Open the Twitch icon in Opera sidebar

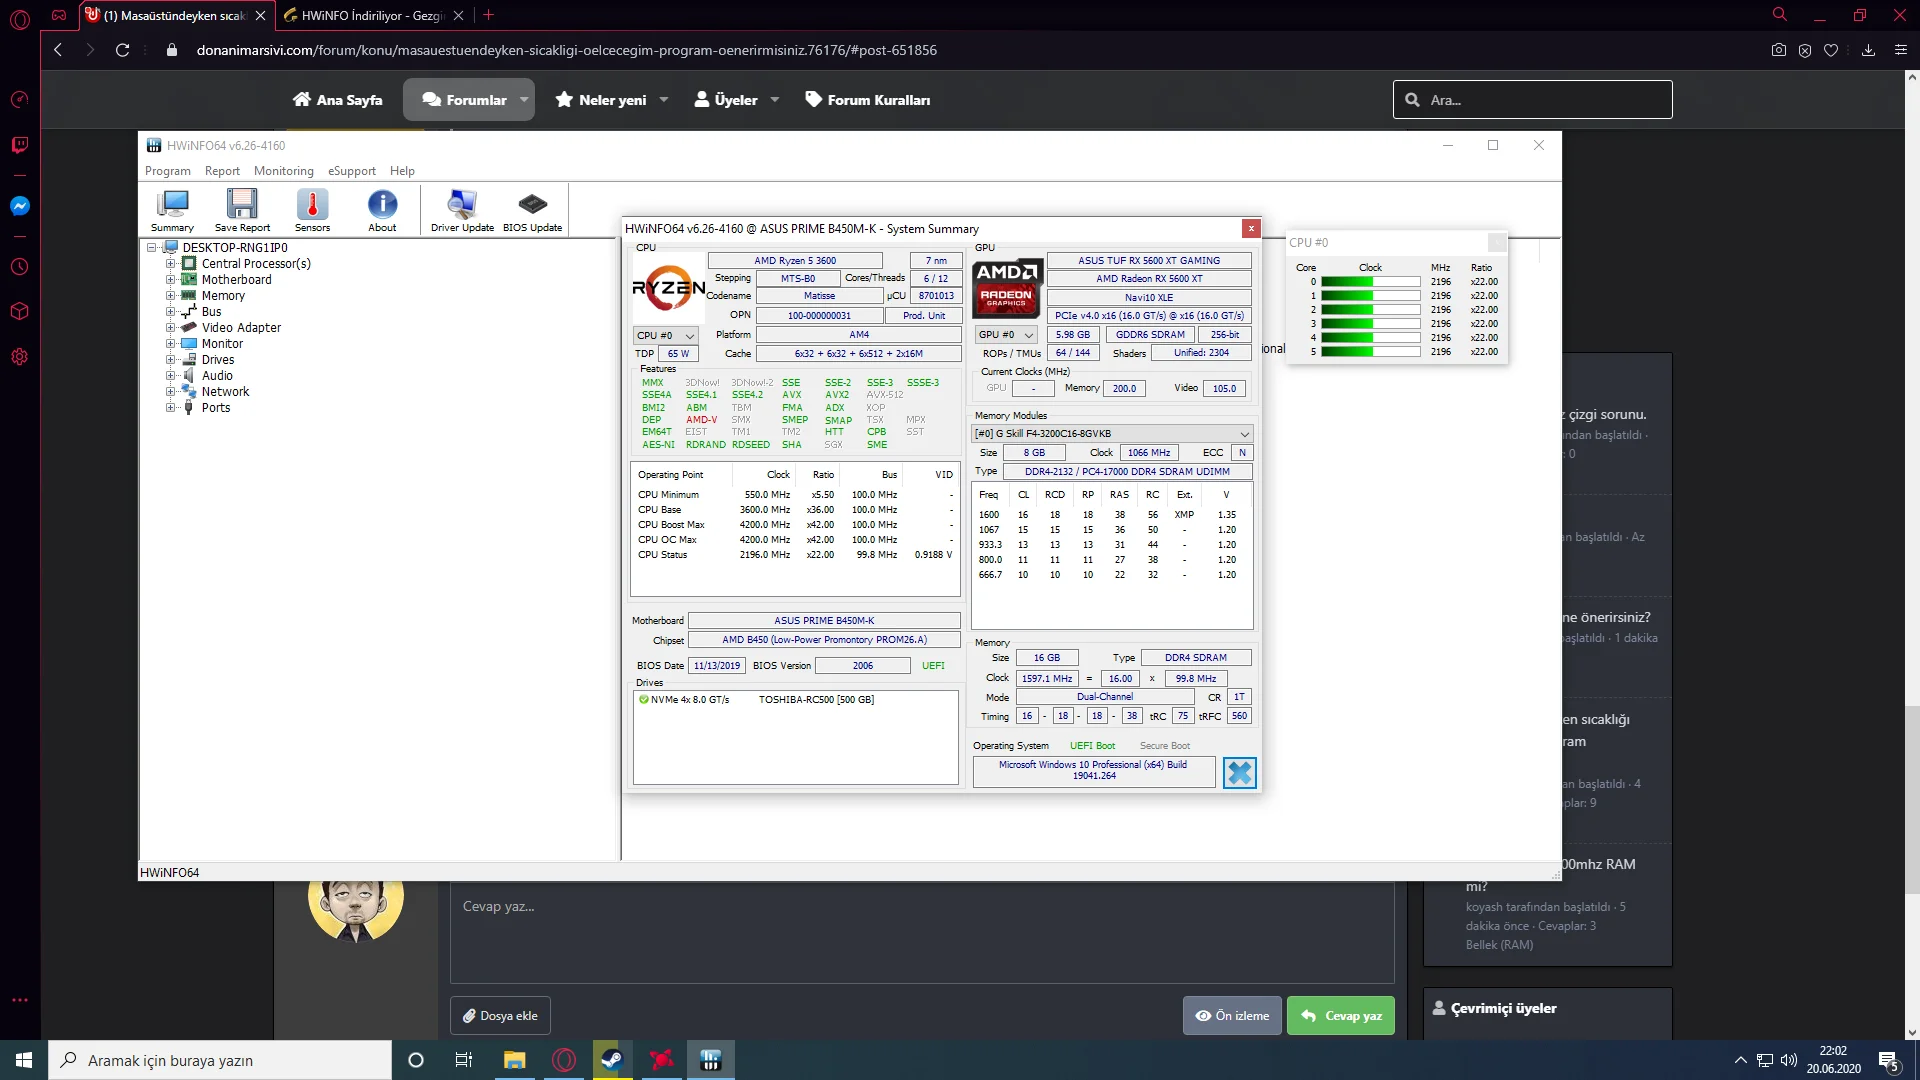(19, 146)
